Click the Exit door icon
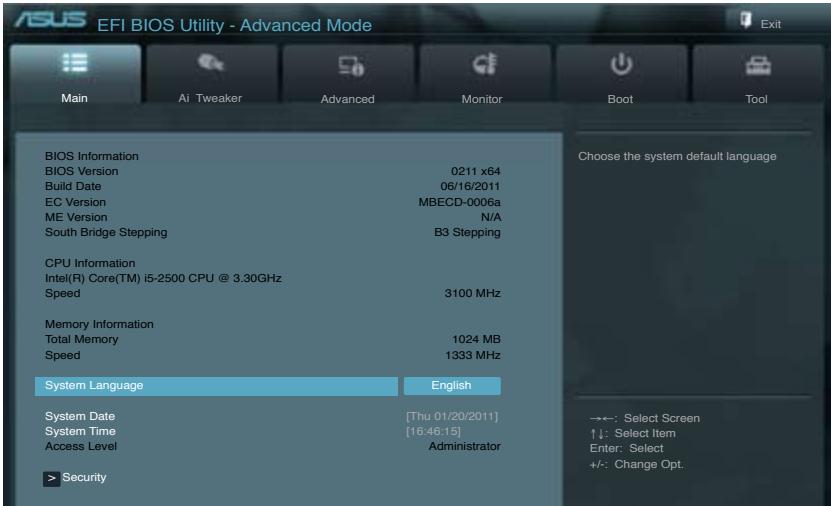 (746, 21)
